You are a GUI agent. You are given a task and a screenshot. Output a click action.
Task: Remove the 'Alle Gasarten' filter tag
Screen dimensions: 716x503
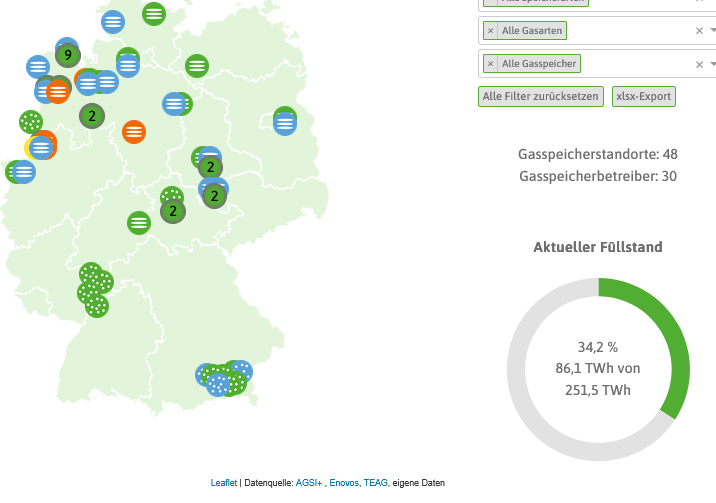point(490,31)
